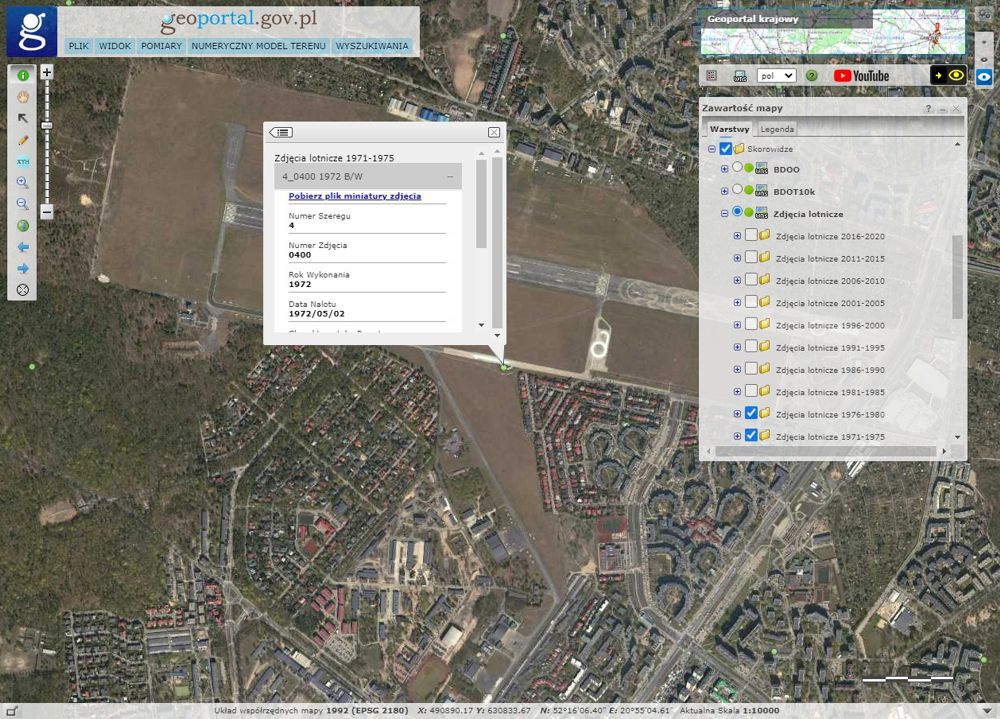Open the WIDOK menu

(115, 46)
